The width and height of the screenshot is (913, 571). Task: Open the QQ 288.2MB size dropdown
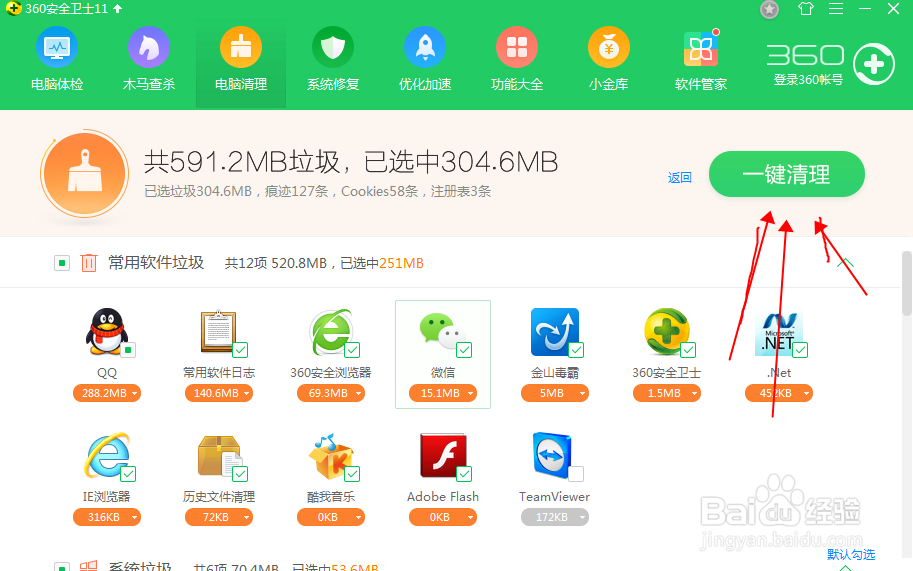click(x=107, y=393)
